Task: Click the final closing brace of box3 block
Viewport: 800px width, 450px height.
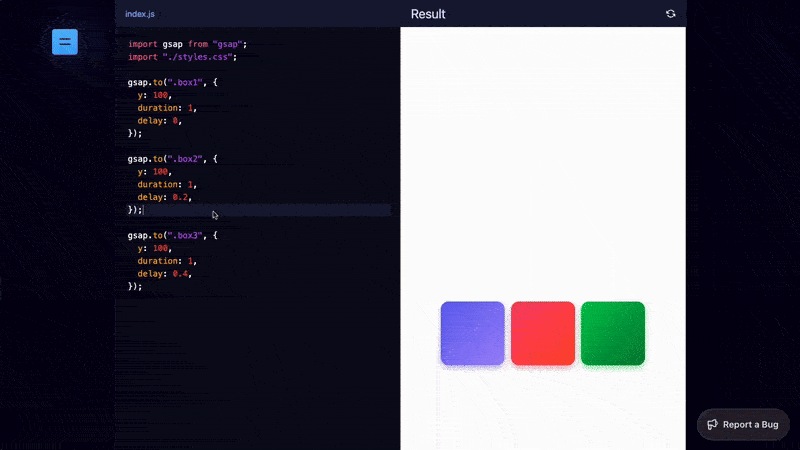Action: click(x=135, y=286)
